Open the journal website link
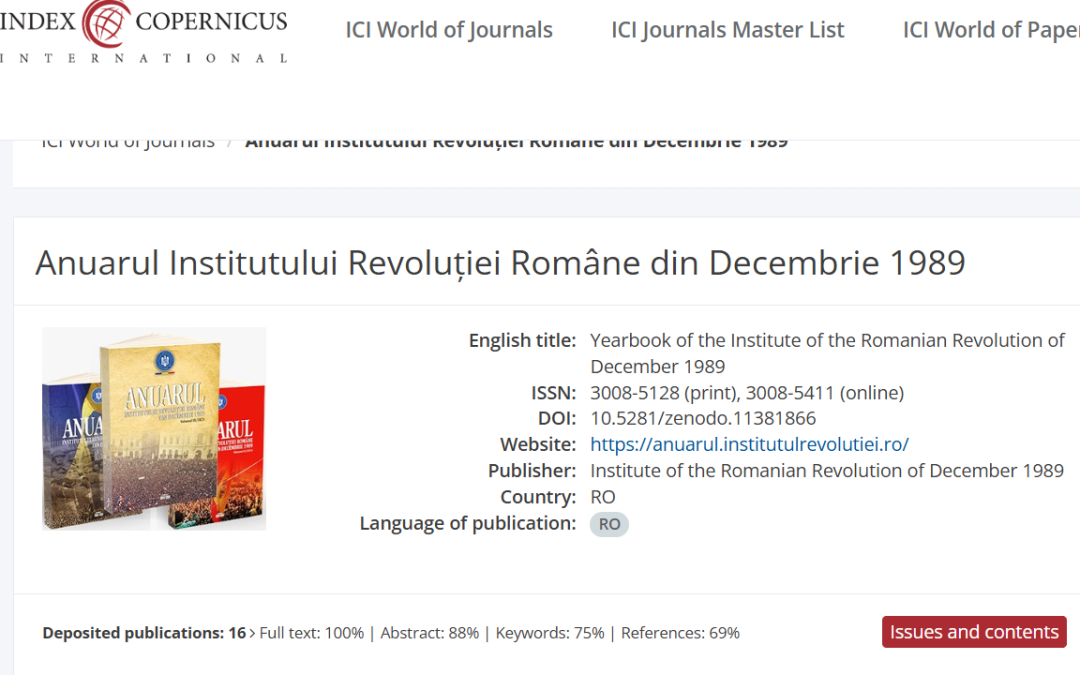Image resolution: width=1080 pixels, height=675 pixels. pyautogui.click(x=750, y=444)
